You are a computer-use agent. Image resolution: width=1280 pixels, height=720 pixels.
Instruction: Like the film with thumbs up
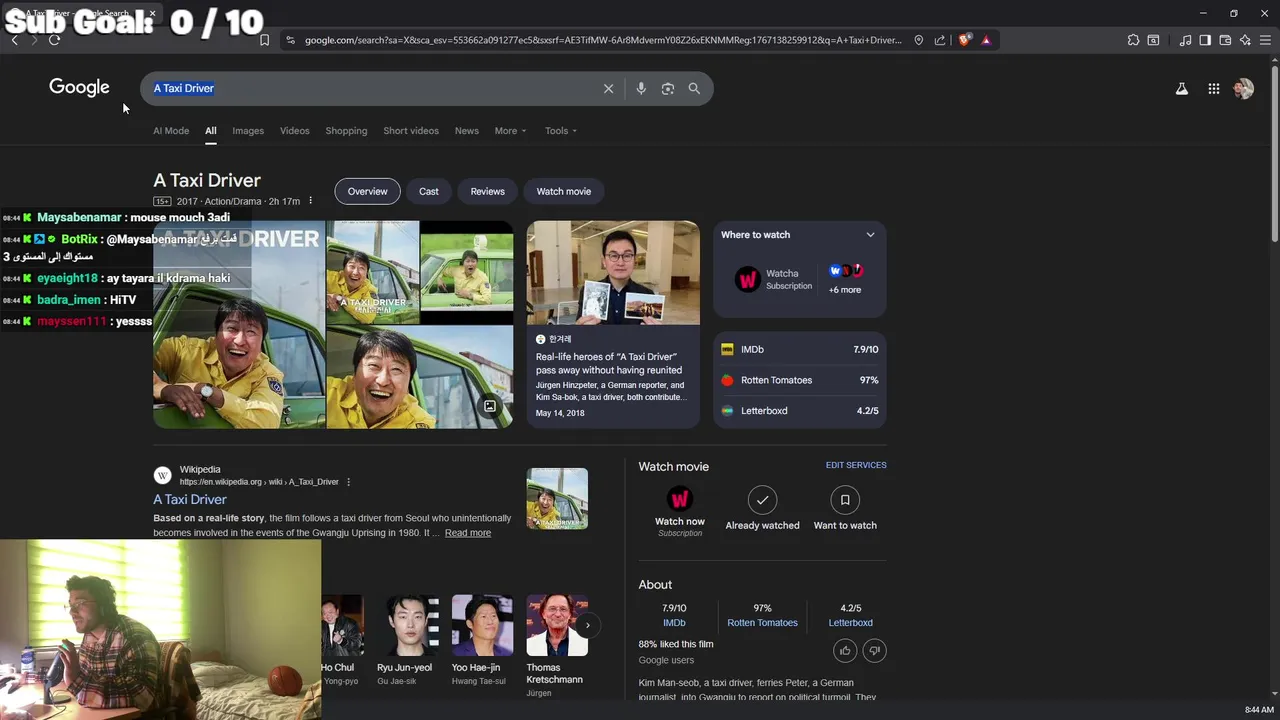845,651
